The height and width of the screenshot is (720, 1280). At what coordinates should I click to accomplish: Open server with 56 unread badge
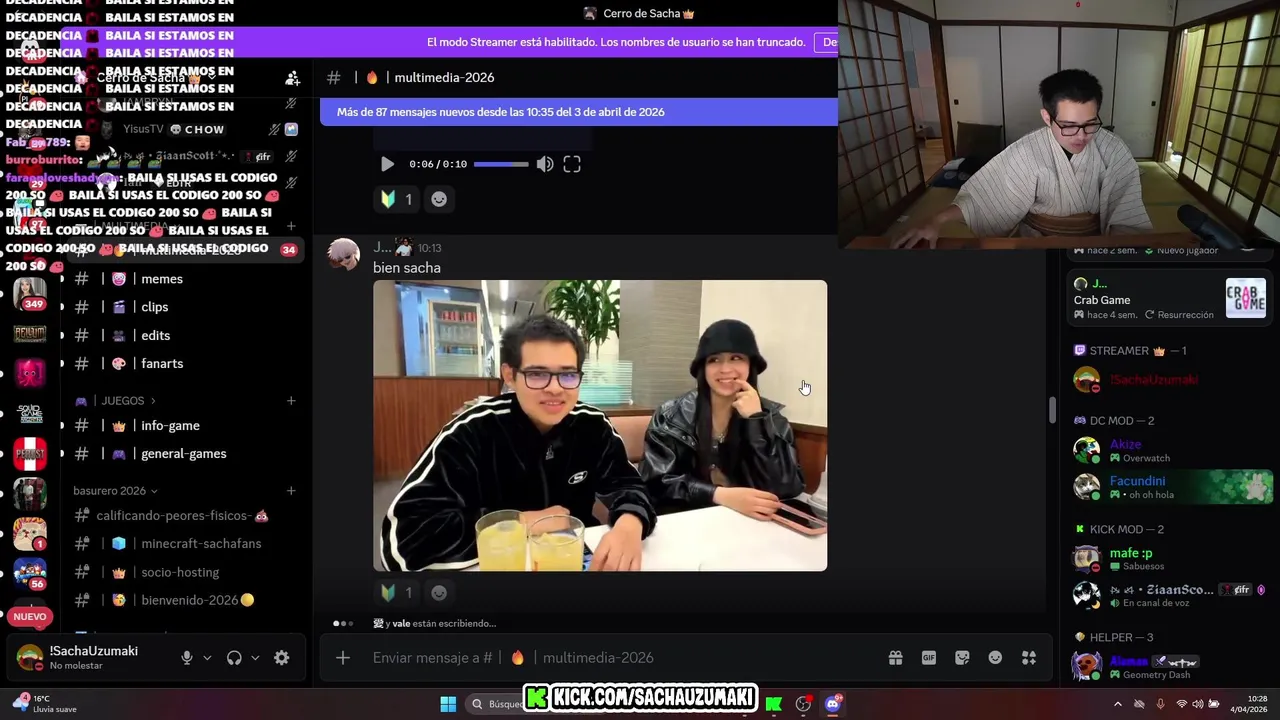(x=29, y=572)
